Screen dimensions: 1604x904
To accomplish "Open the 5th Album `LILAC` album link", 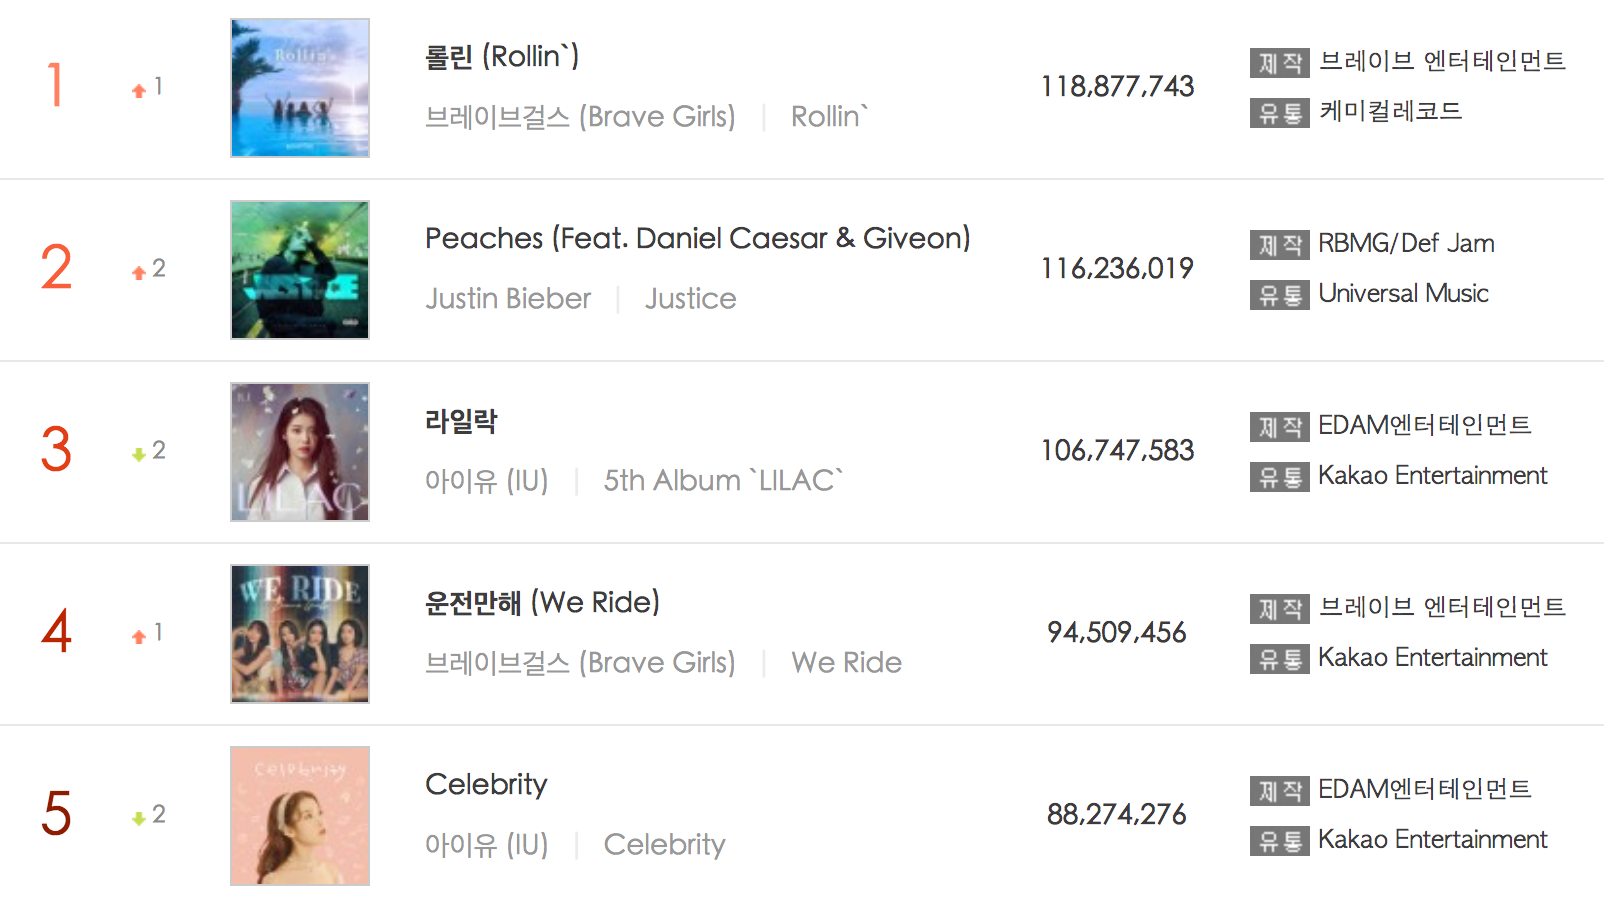I will pos(723,481).
